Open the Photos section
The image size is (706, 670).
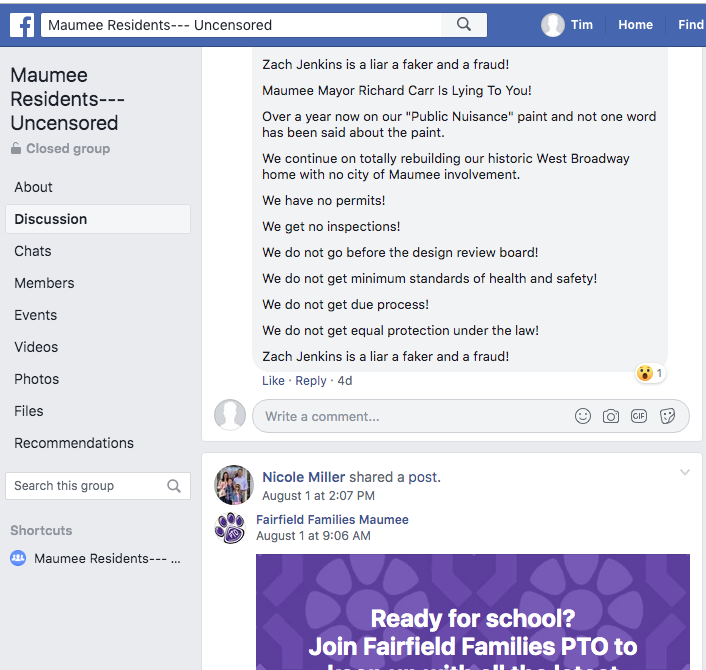coord(37,379)
